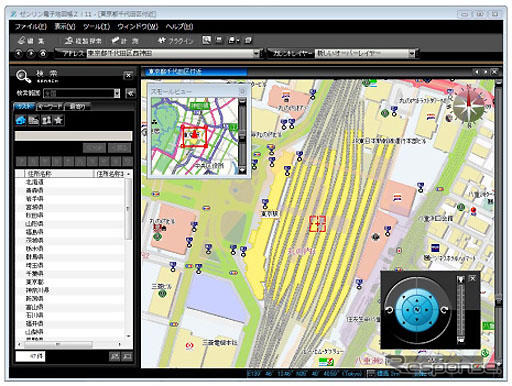Select the star favorites search icon
Image resolution: width=512 pixels, height=386 pixels.
coord(59,120)
